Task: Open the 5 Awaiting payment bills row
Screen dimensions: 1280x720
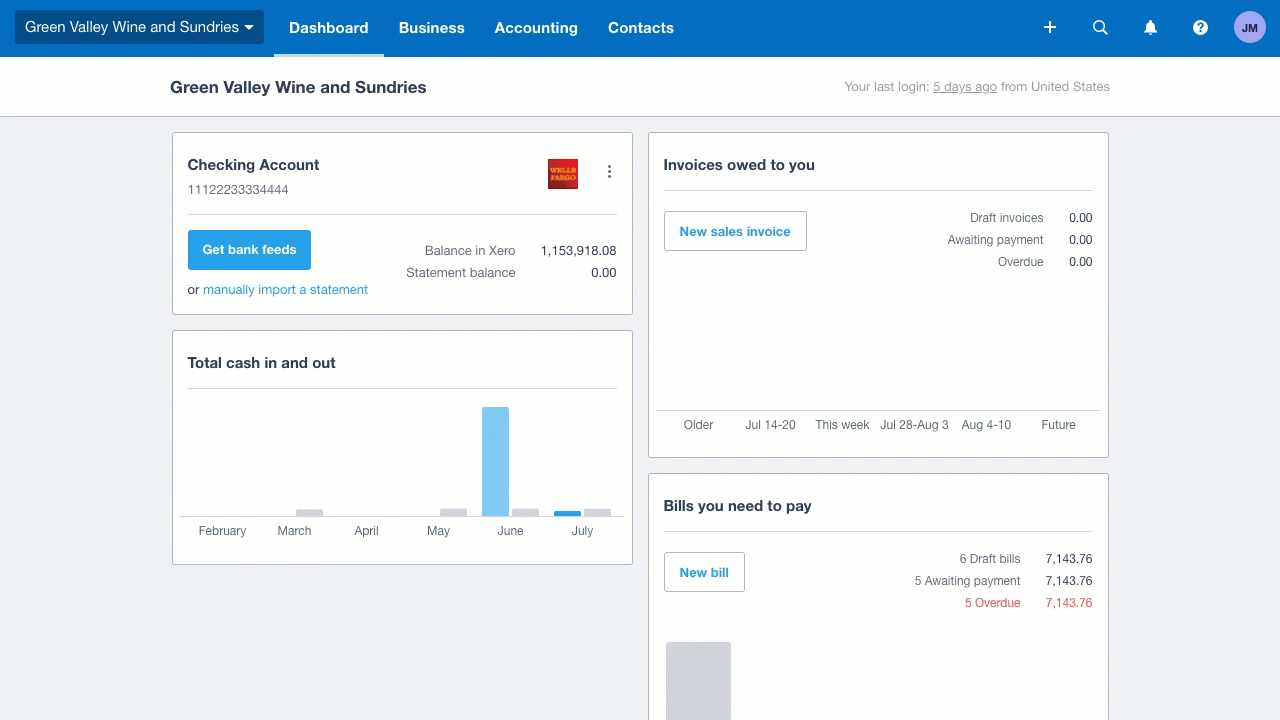Action: tap(1003, 581)
